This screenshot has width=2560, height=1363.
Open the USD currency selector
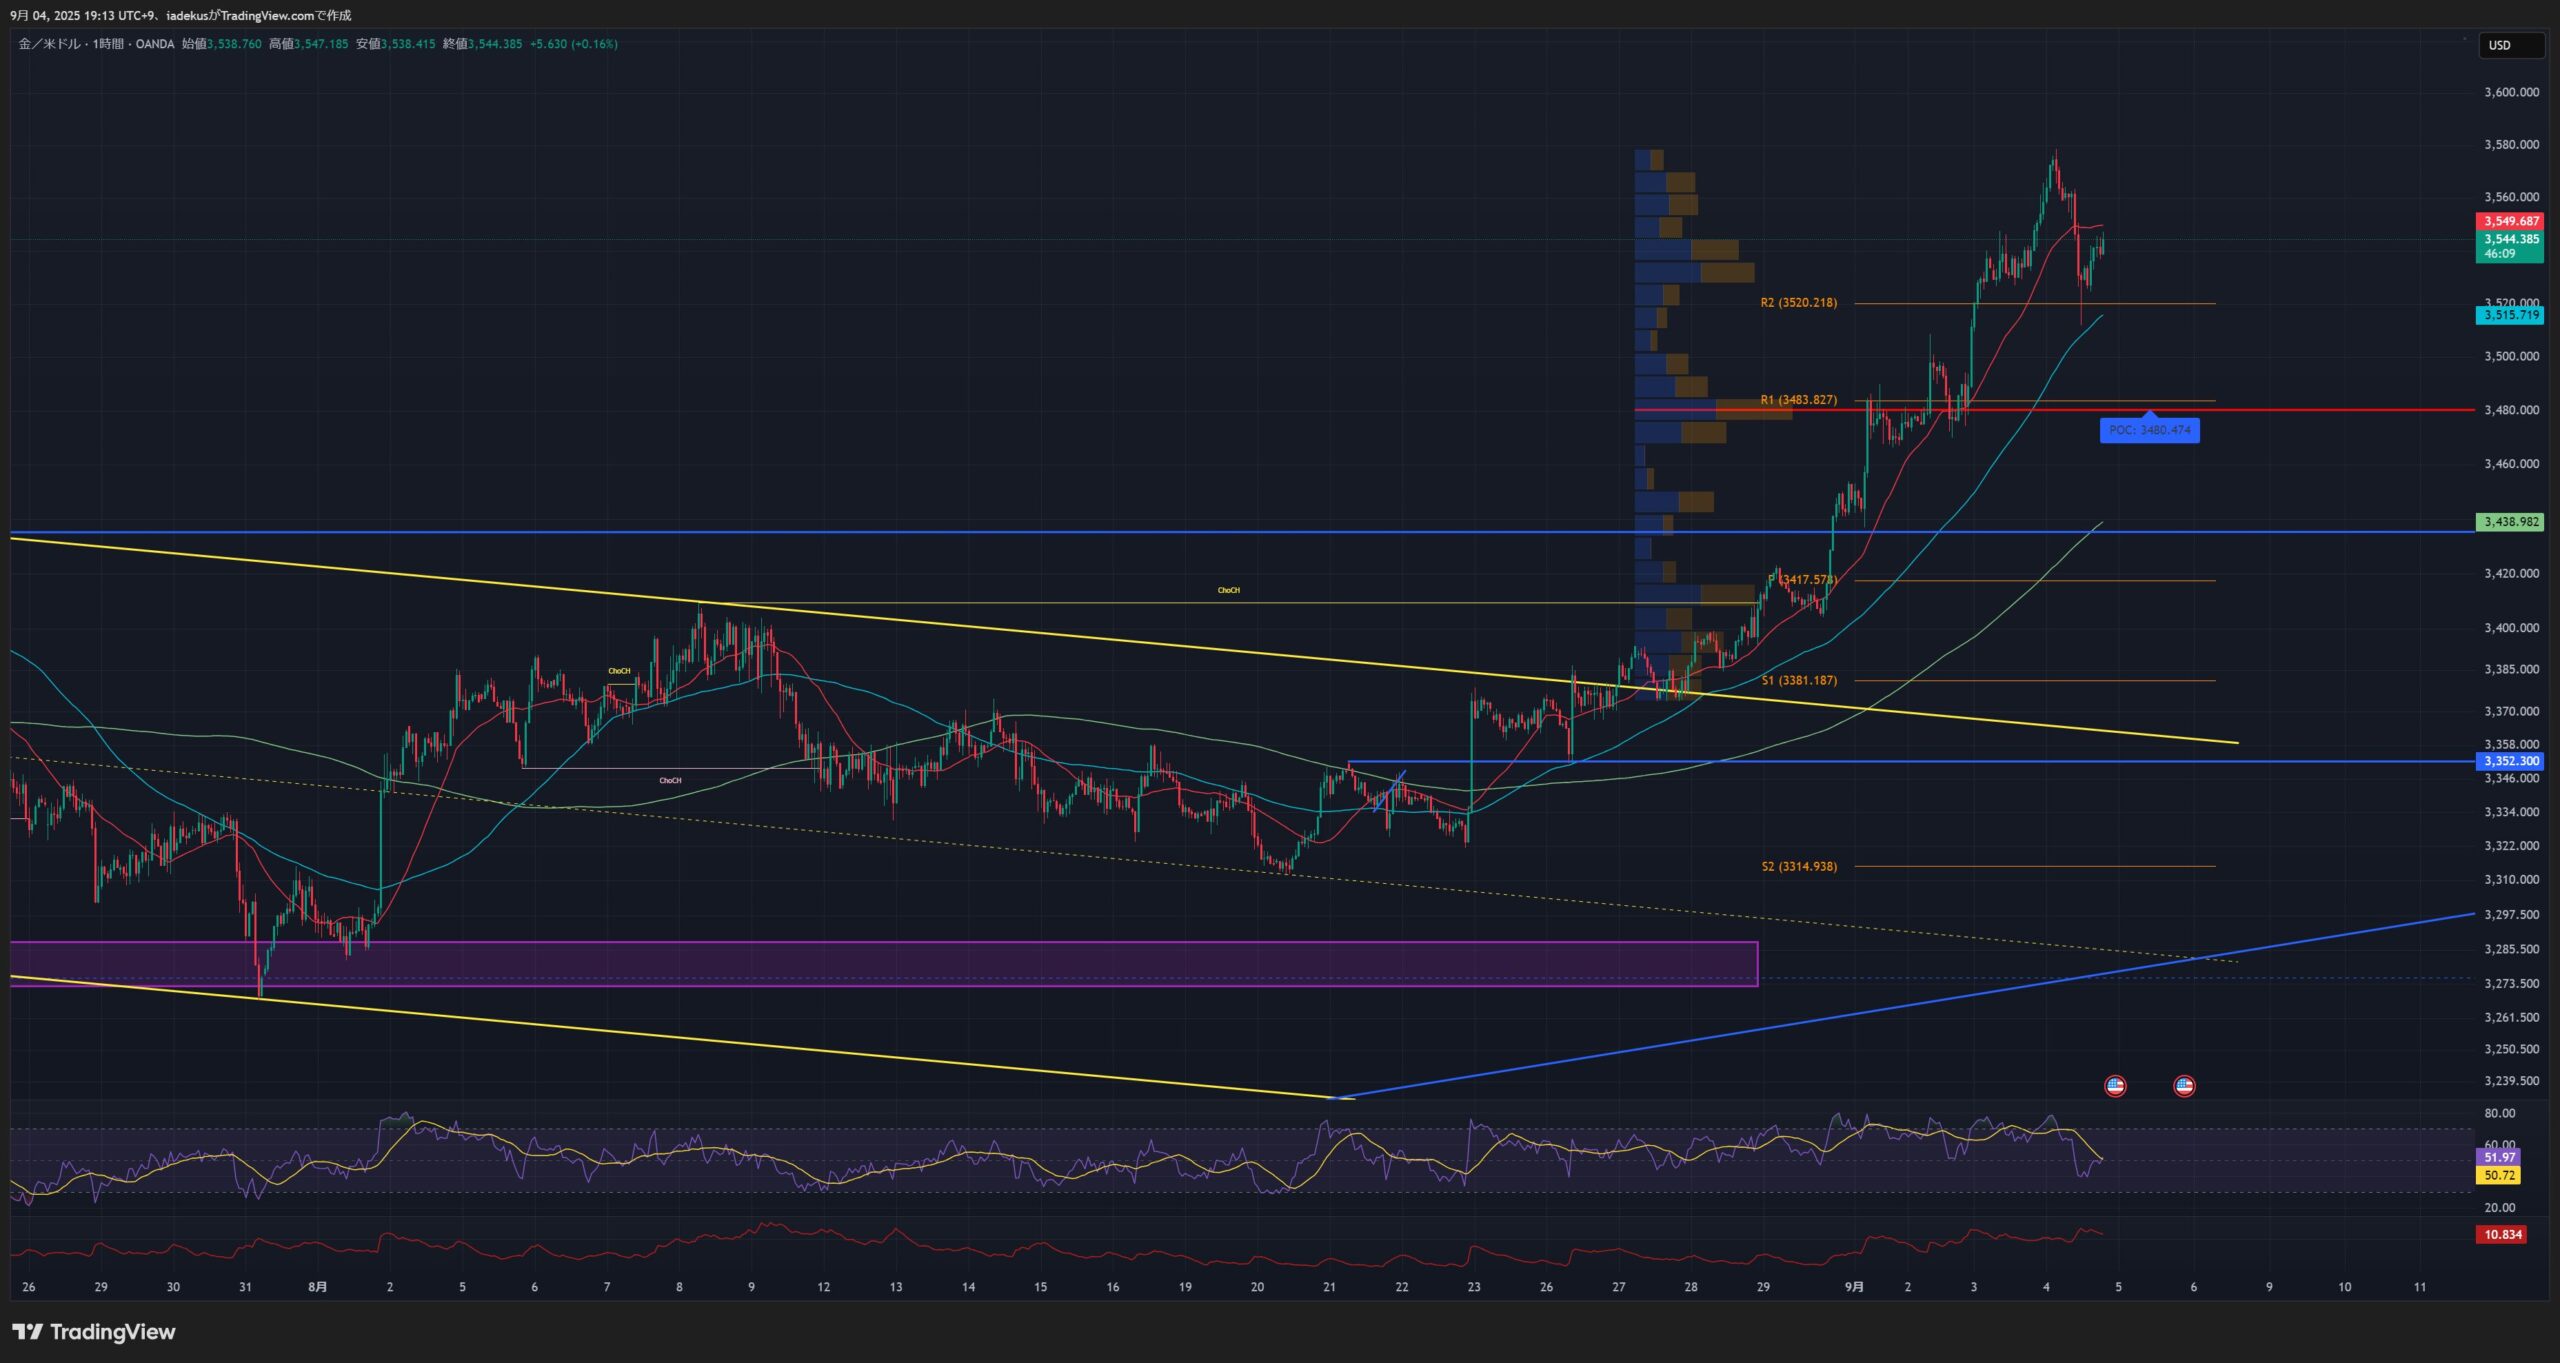click(x=2511, y=45)
